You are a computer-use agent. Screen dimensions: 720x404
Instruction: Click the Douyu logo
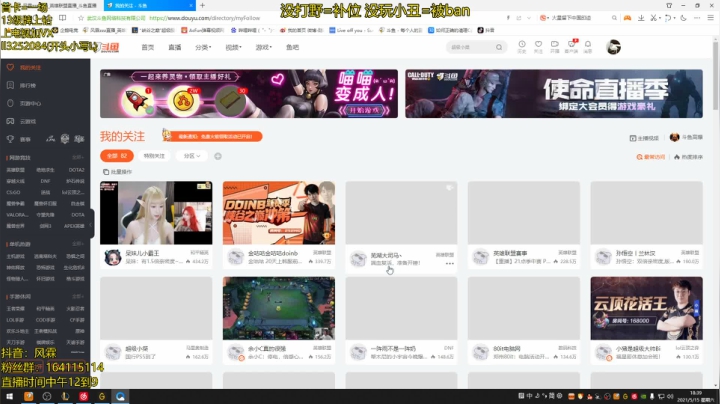click(109, 47)
